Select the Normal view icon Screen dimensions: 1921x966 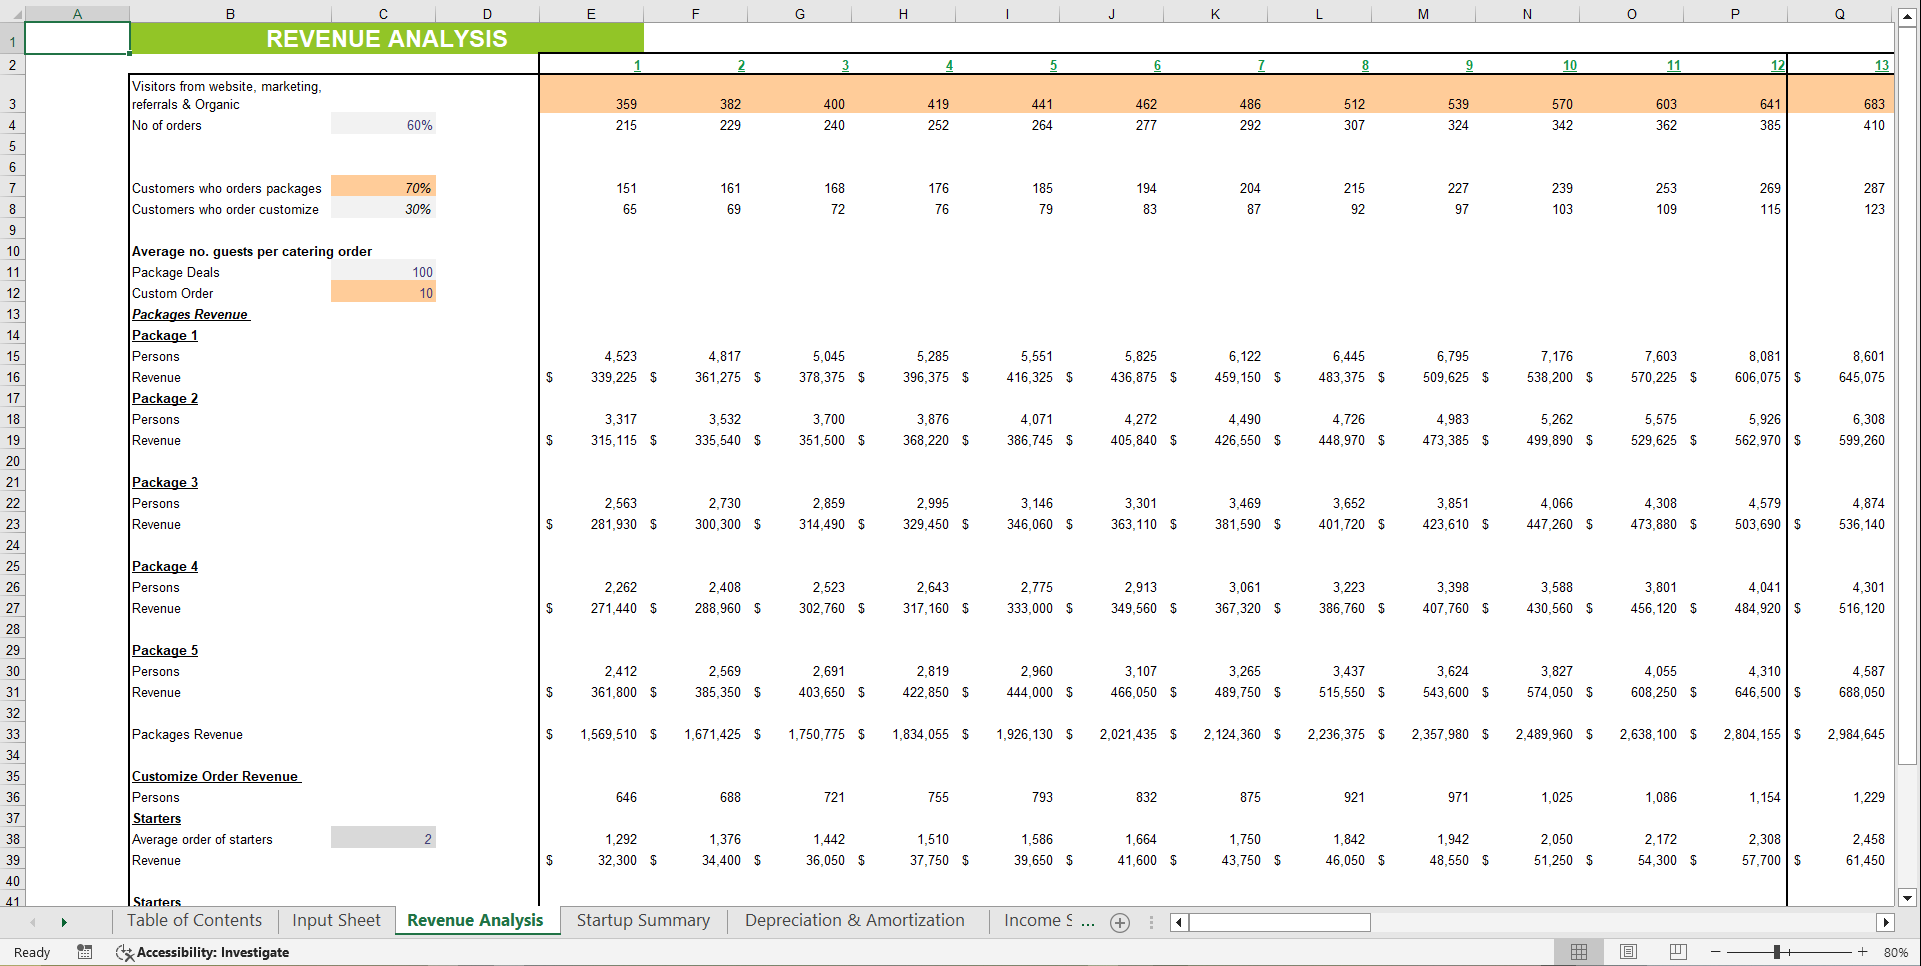click(x=1579, y=951)
